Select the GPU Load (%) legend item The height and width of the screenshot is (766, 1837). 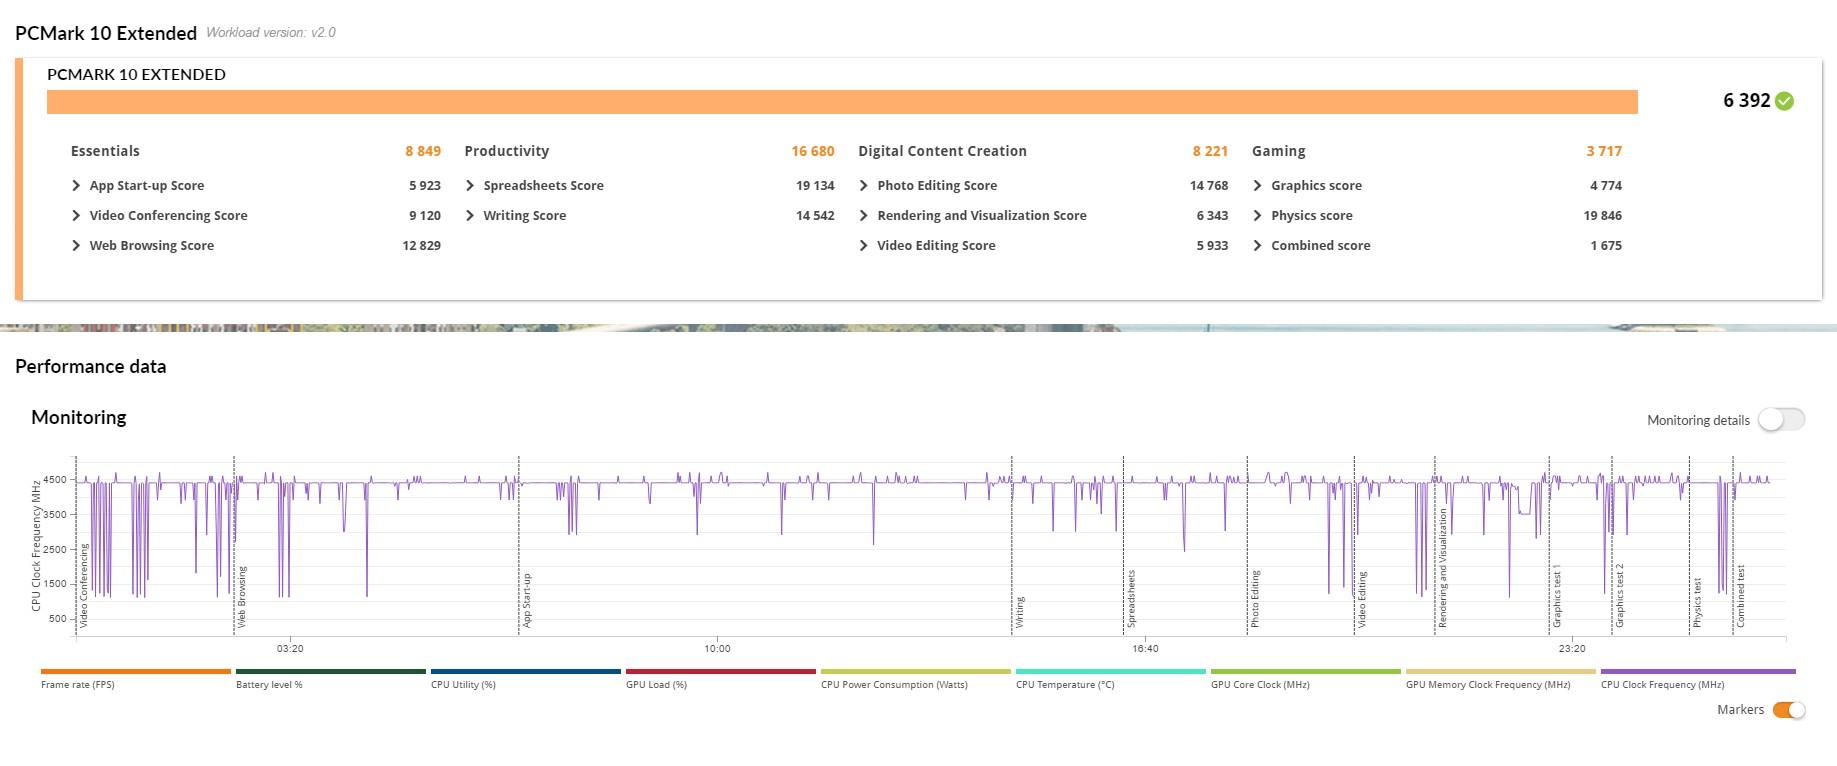tap(721, 679)
